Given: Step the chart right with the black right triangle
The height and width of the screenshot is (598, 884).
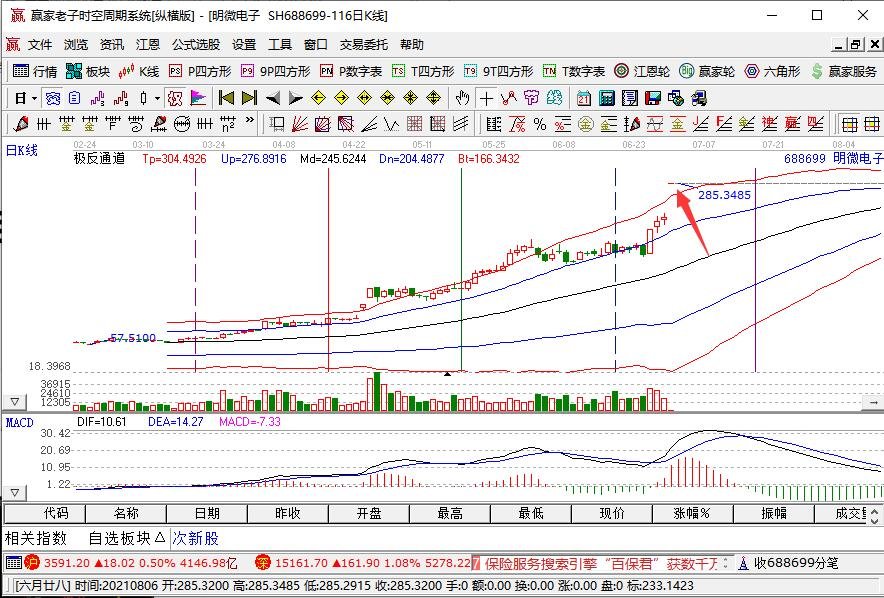Looking at the screenshot, I should pos(295,99).
